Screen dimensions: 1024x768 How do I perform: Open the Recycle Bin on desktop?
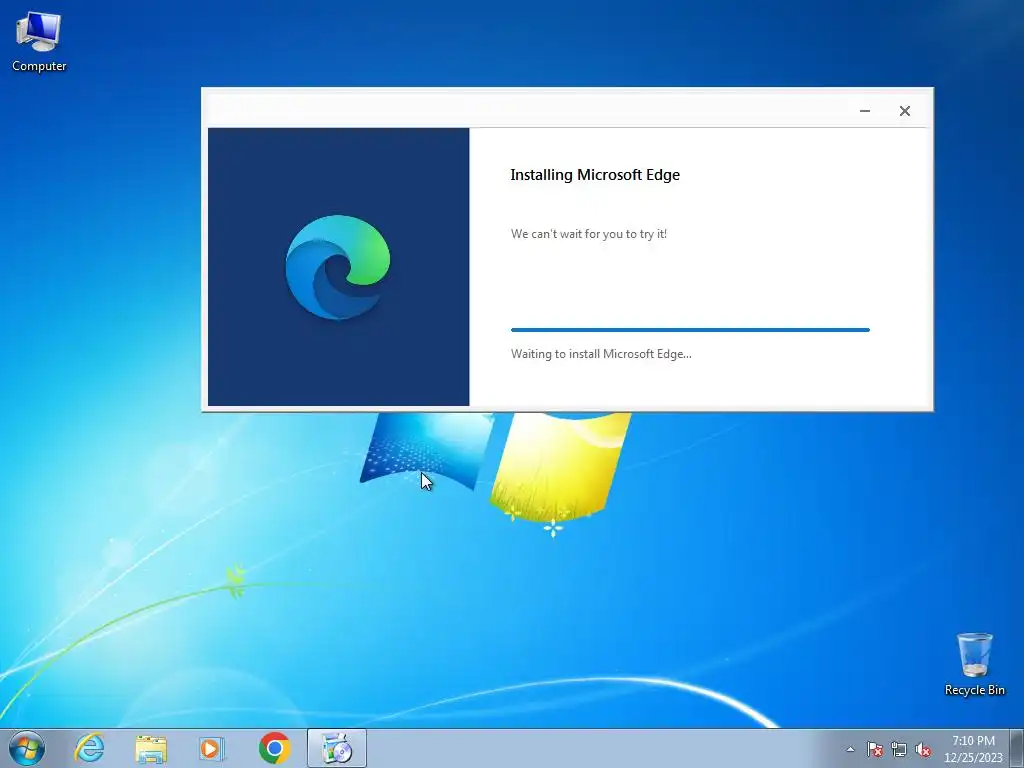pyautogui.click(x=974, y=664)
